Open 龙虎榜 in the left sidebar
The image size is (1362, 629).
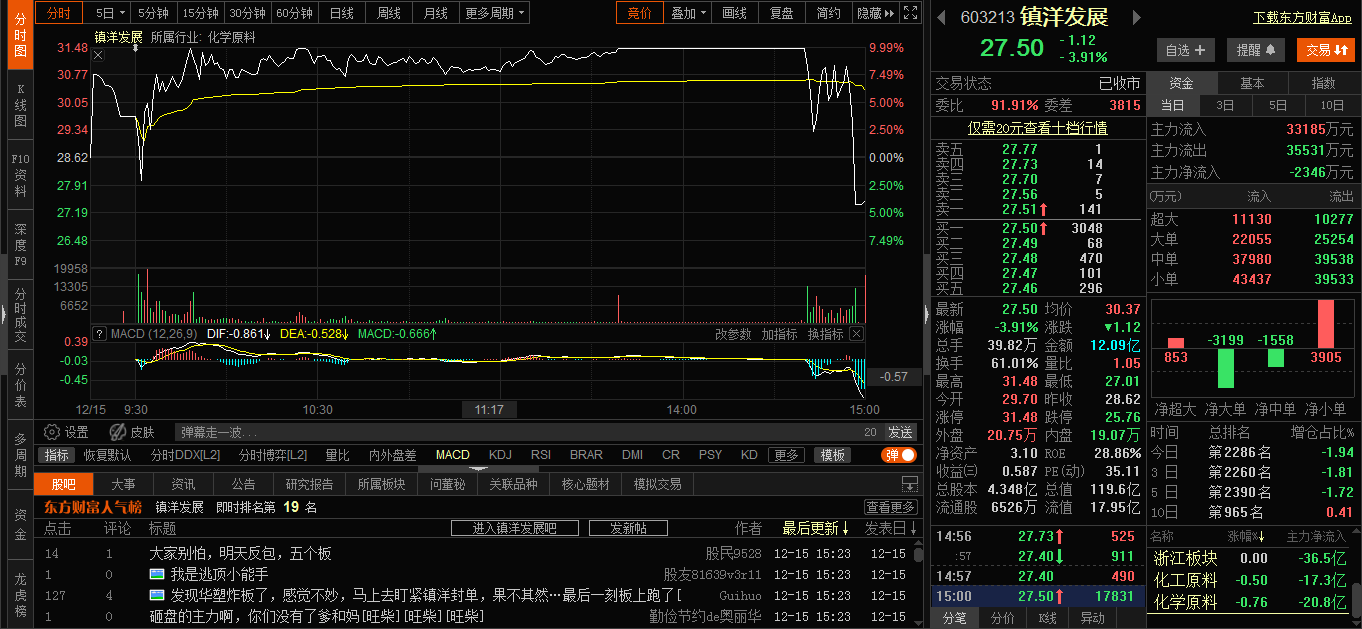tap(20, 593)
